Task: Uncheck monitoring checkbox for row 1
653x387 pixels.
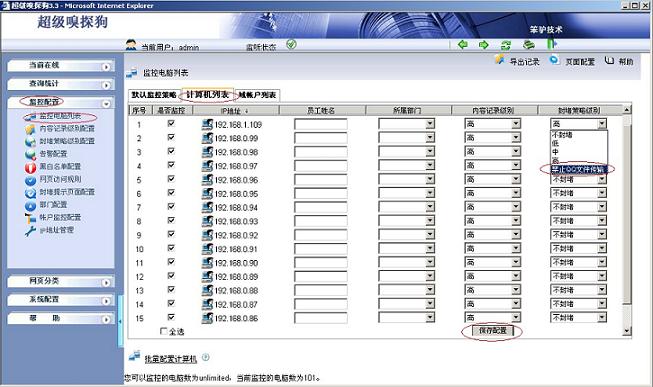Action: tap(171, 123)
